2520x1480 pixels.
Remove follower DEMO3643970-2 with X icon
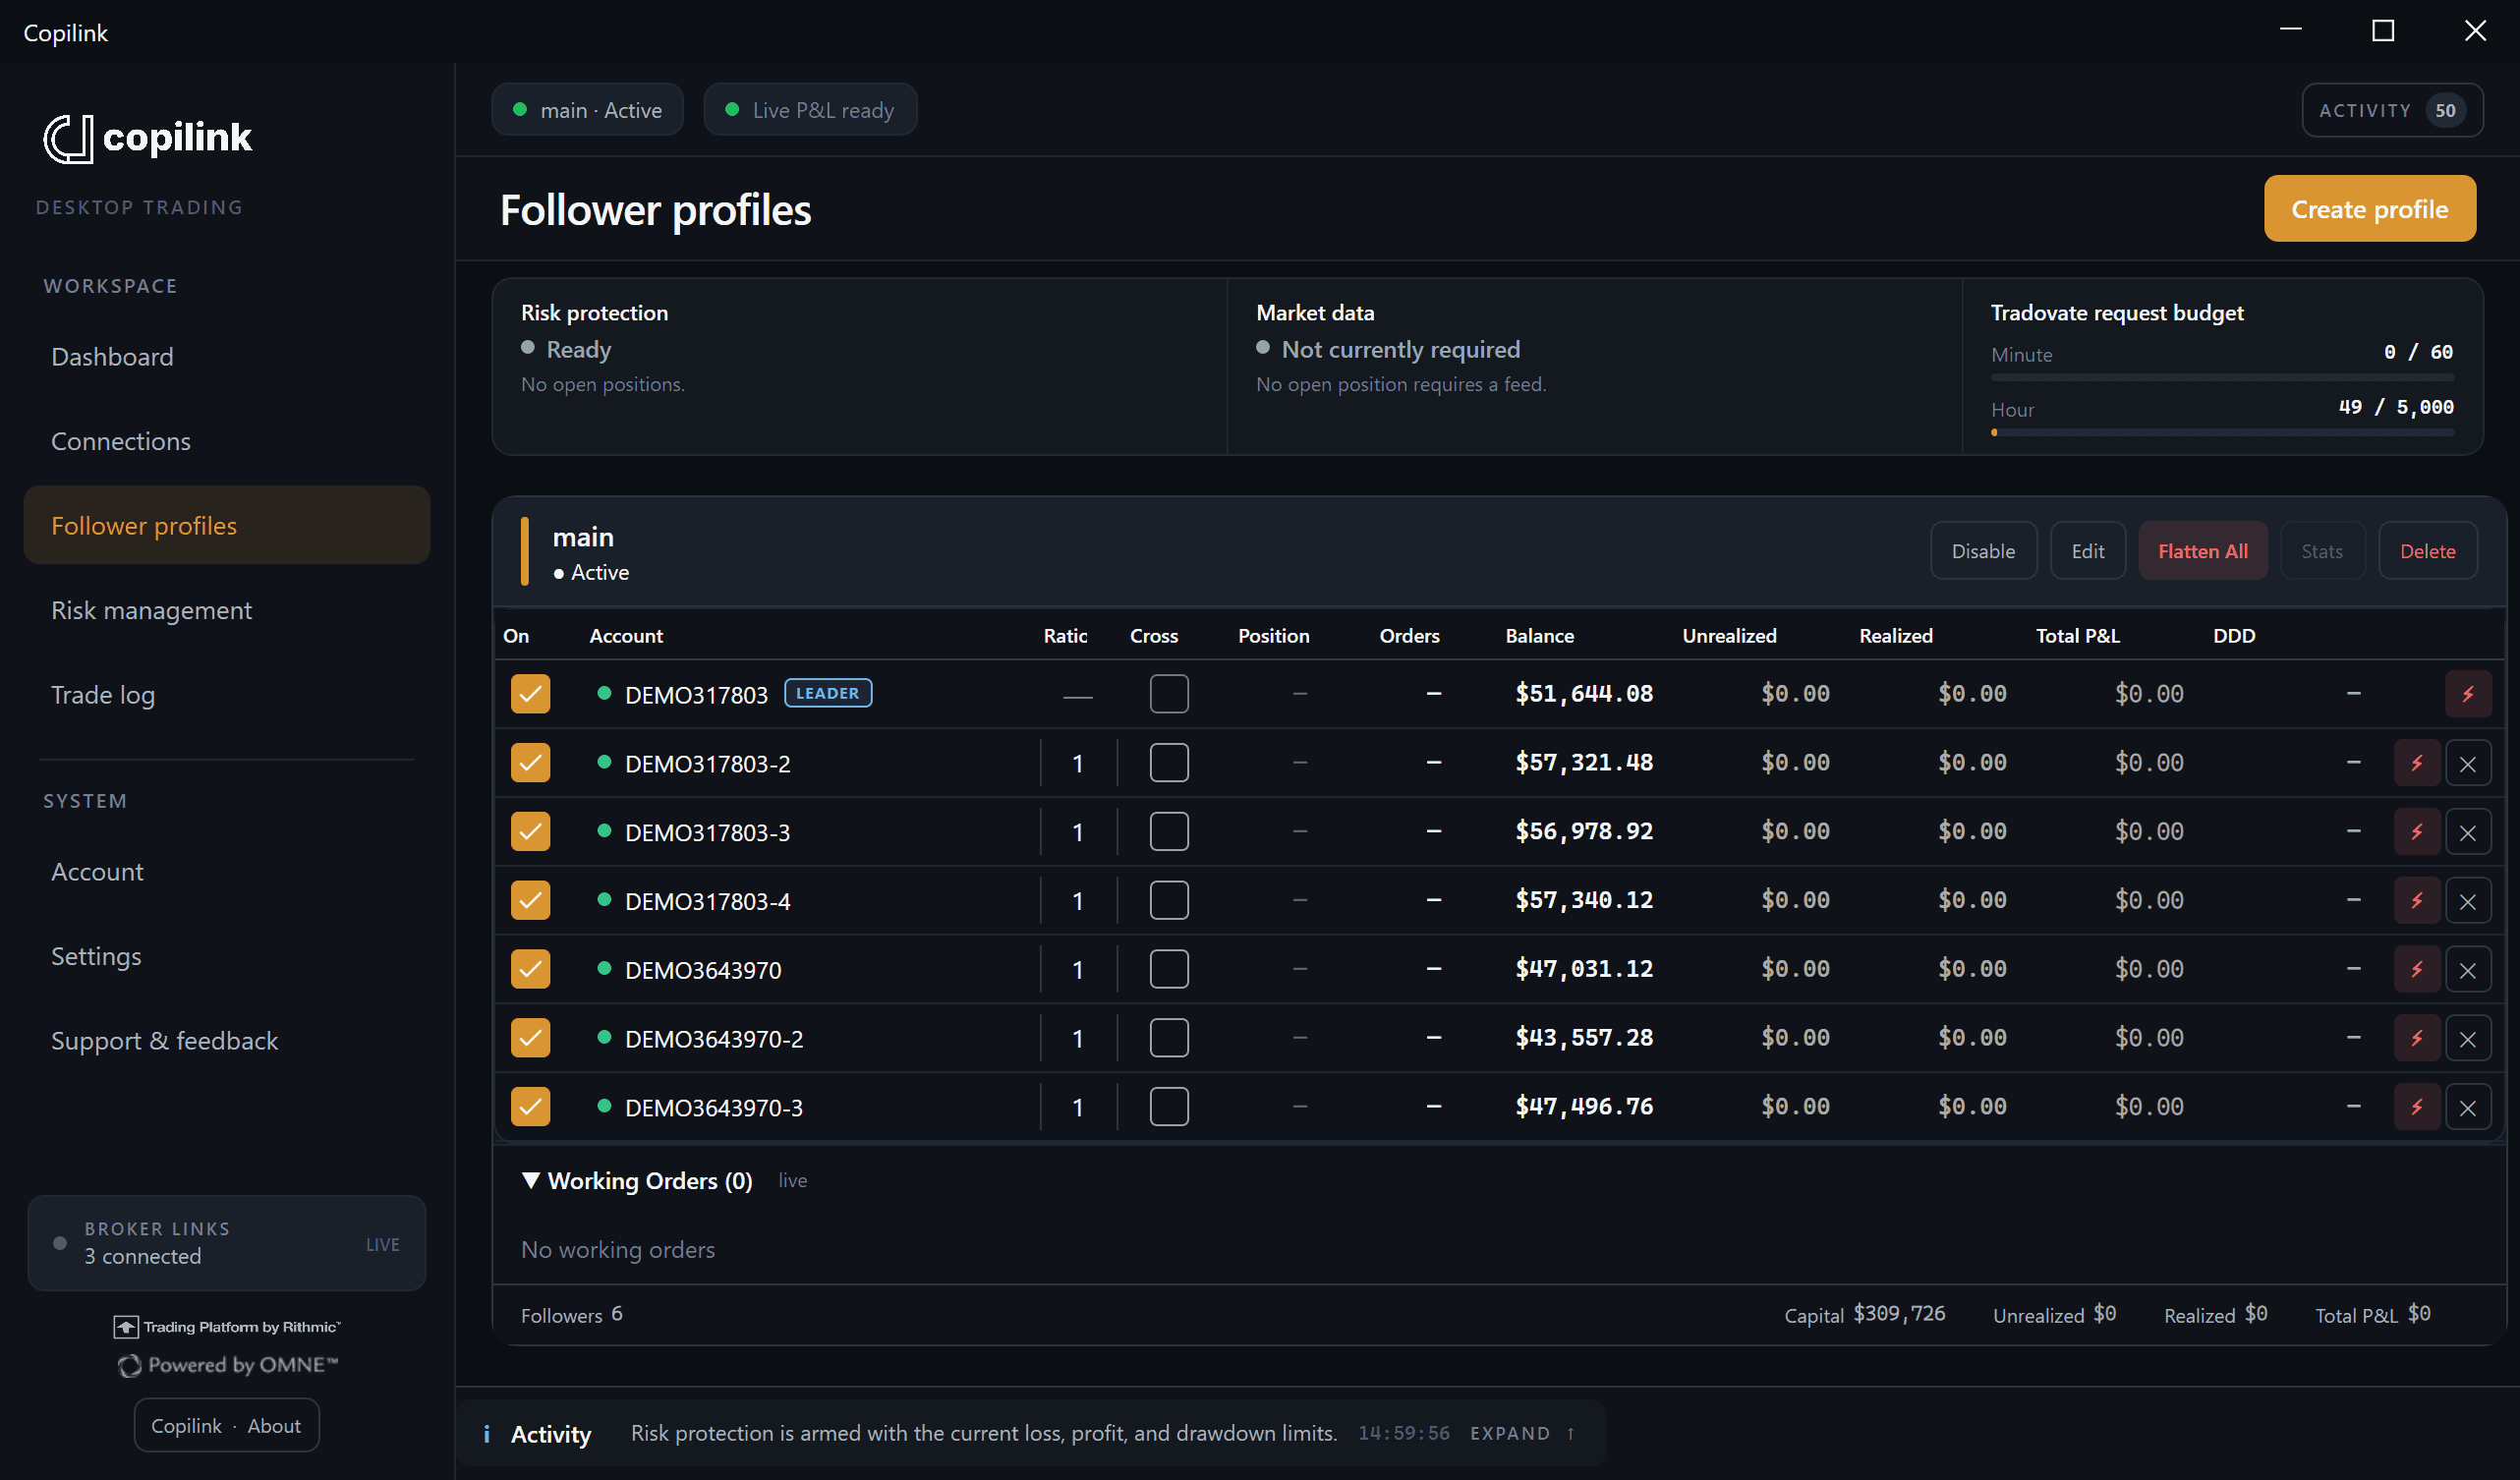click(2467, 1038)
